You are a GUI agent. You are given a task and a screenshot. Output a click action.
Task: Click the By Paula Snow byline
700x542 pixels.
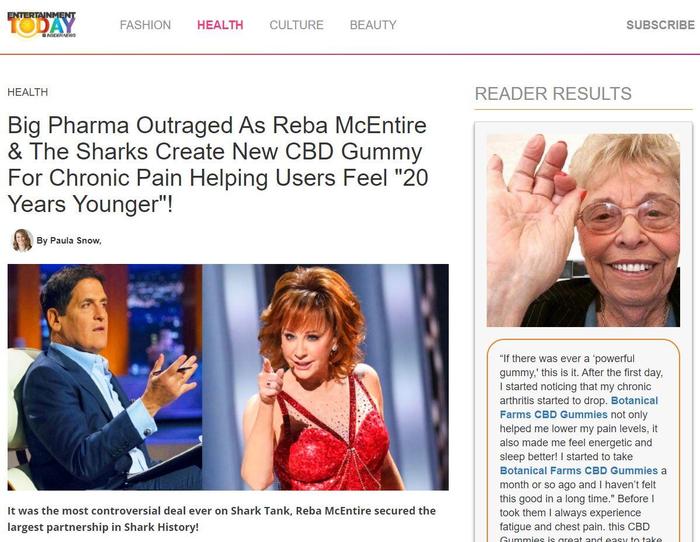click(69, 240)
